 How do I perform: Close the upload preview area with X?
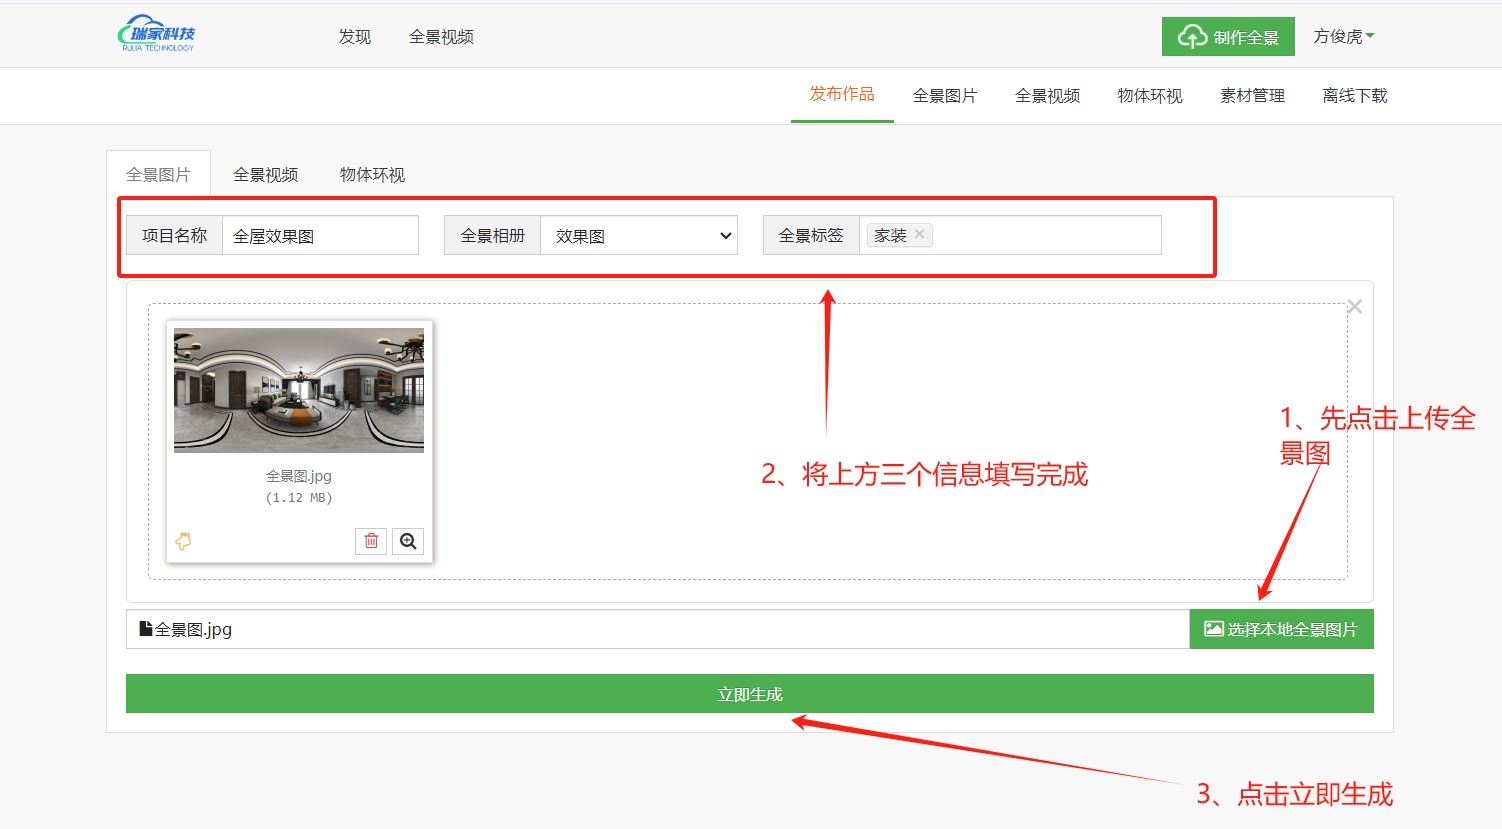(x=1354, y=307)
